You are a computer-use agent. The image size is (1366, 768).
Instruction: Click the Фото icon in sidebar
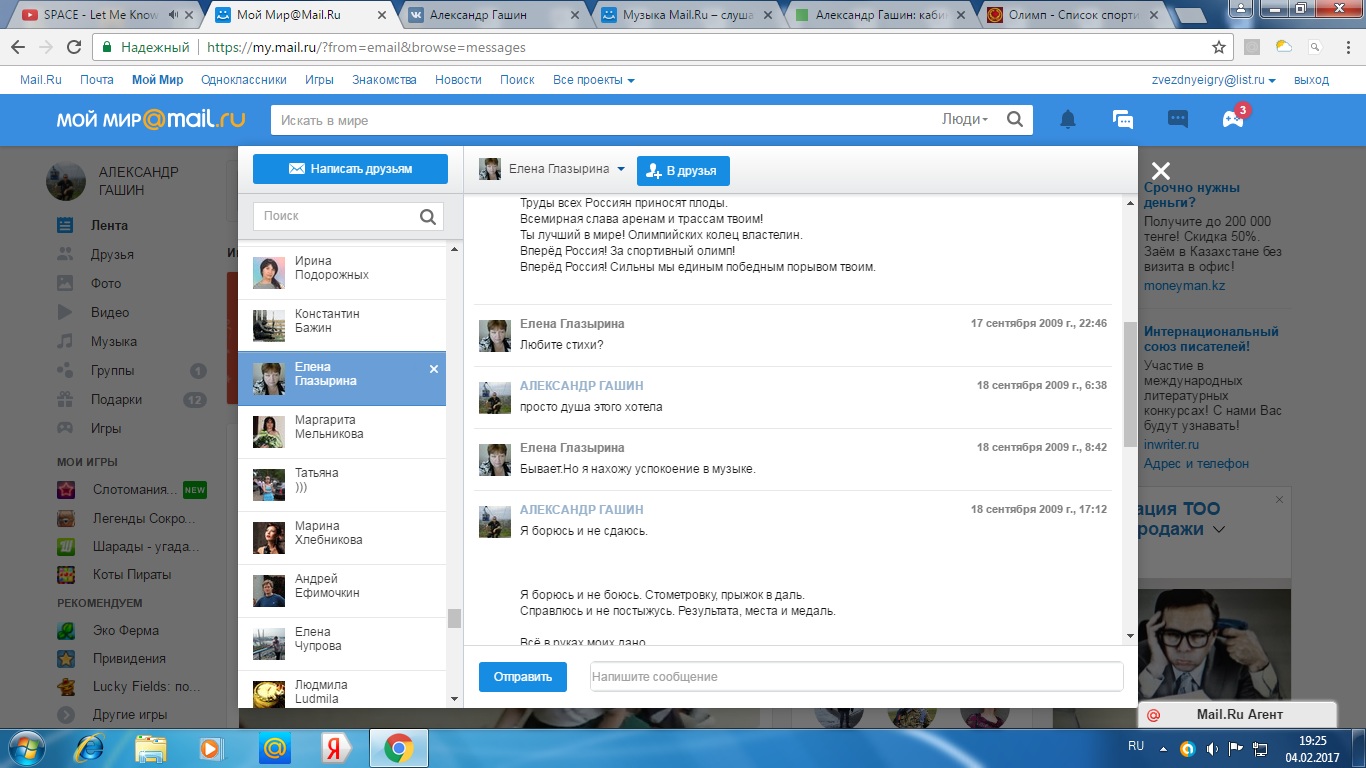point(66,283)
